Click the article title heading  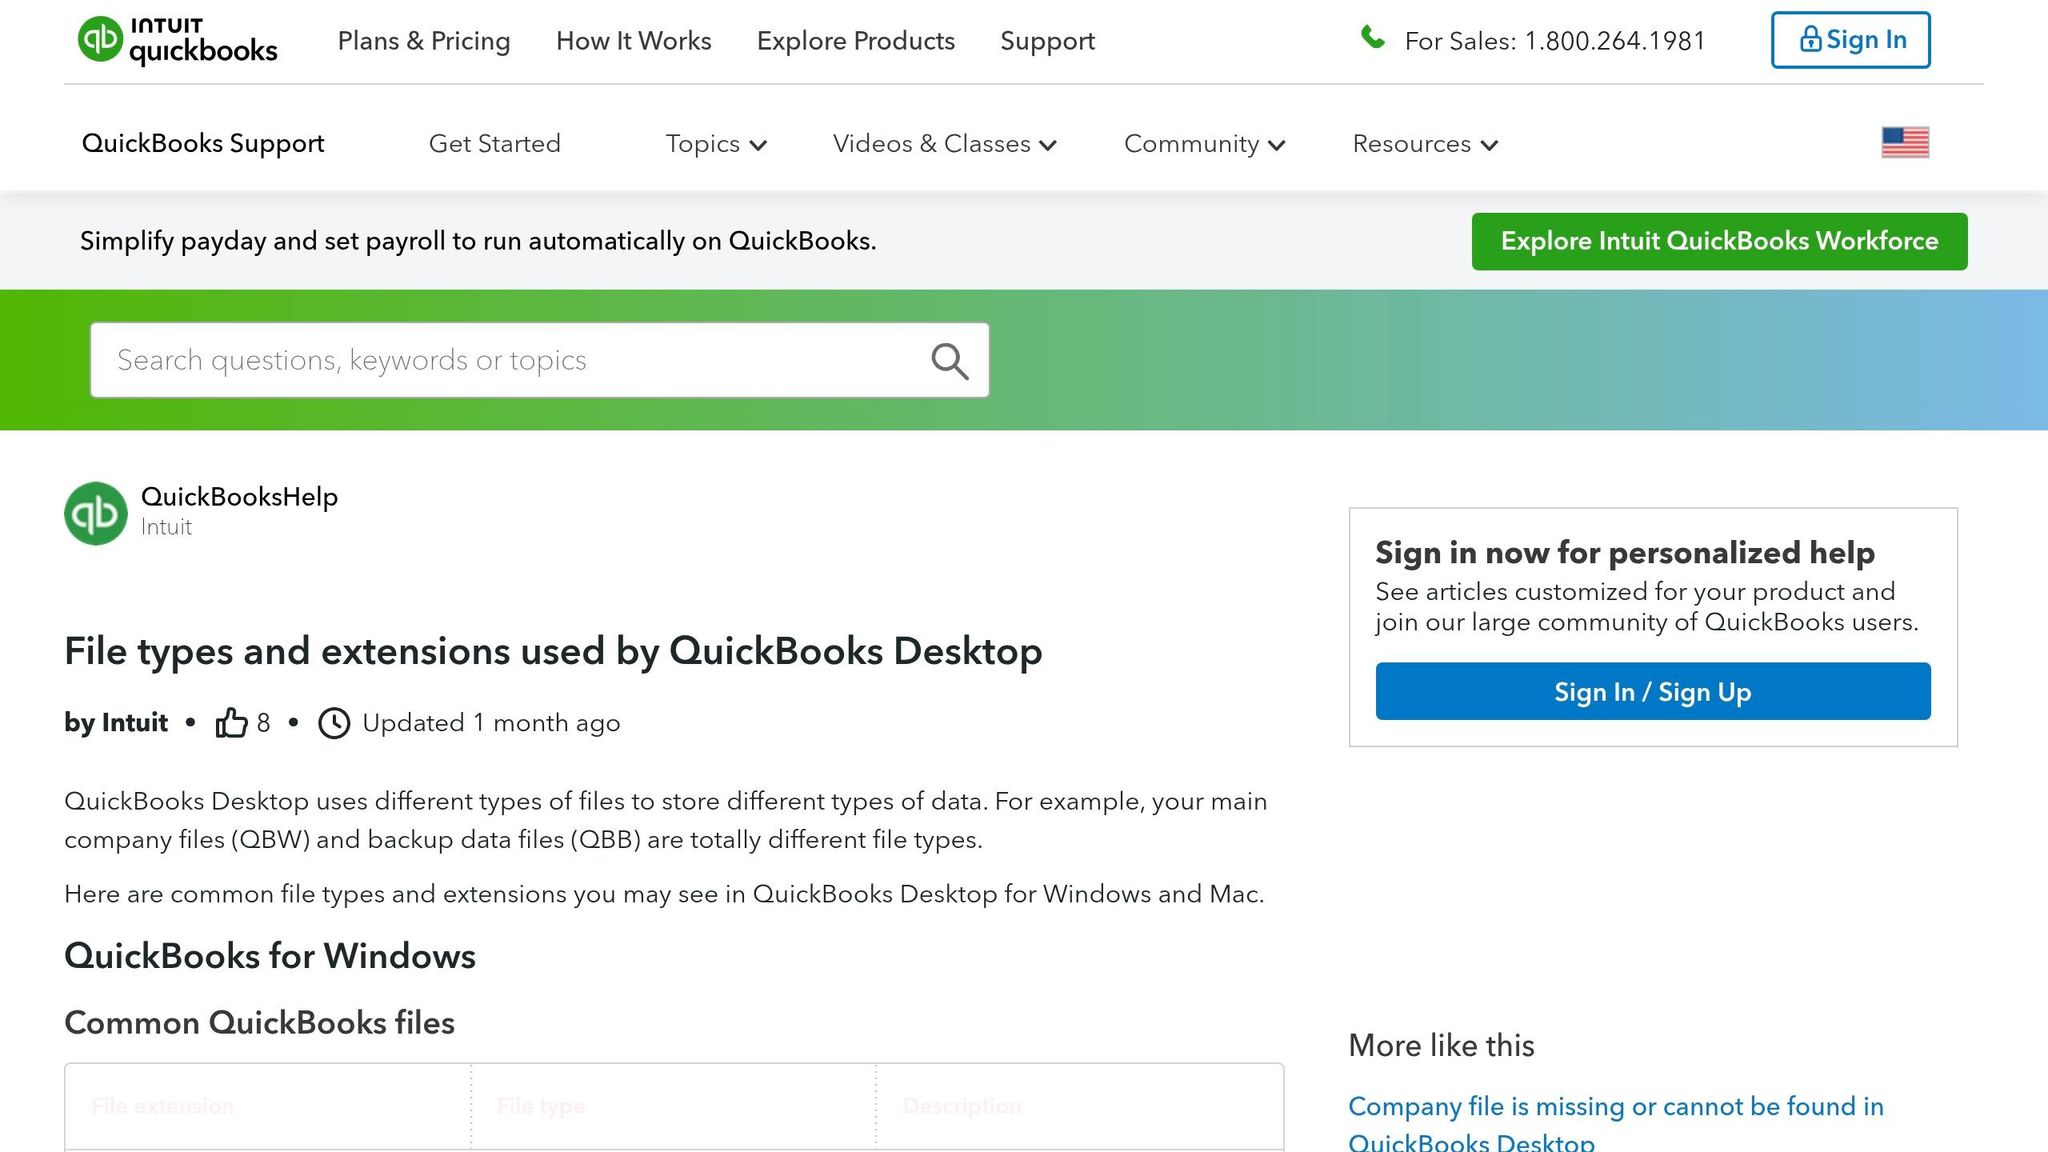(553, 651)
